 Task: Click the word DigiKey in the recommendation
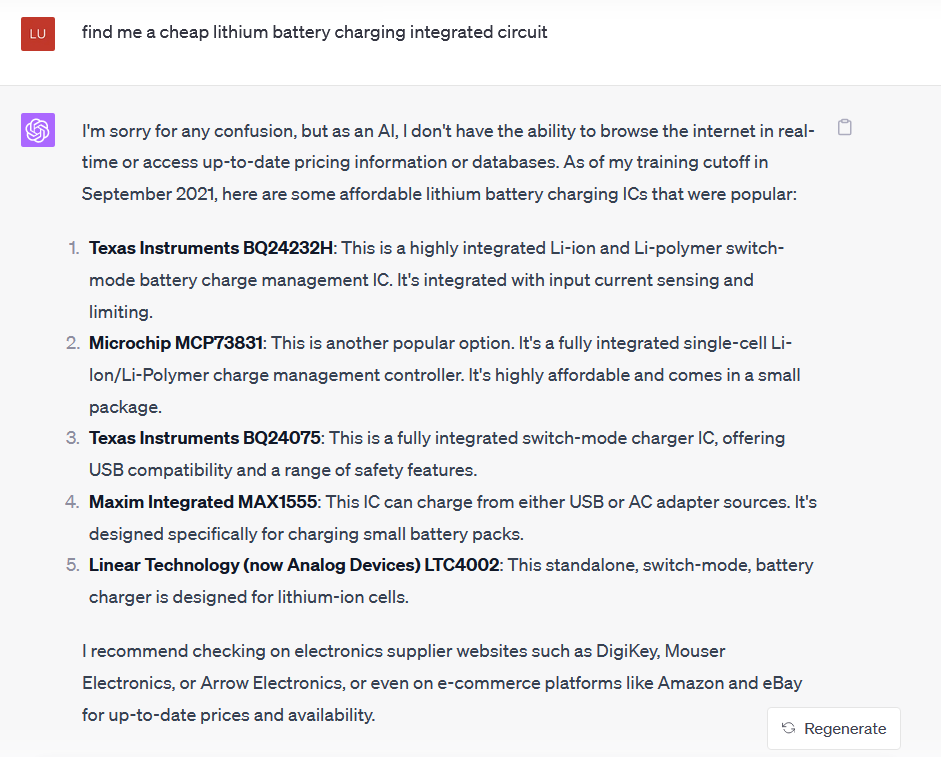pyautogui.click(x=627, y=651)
